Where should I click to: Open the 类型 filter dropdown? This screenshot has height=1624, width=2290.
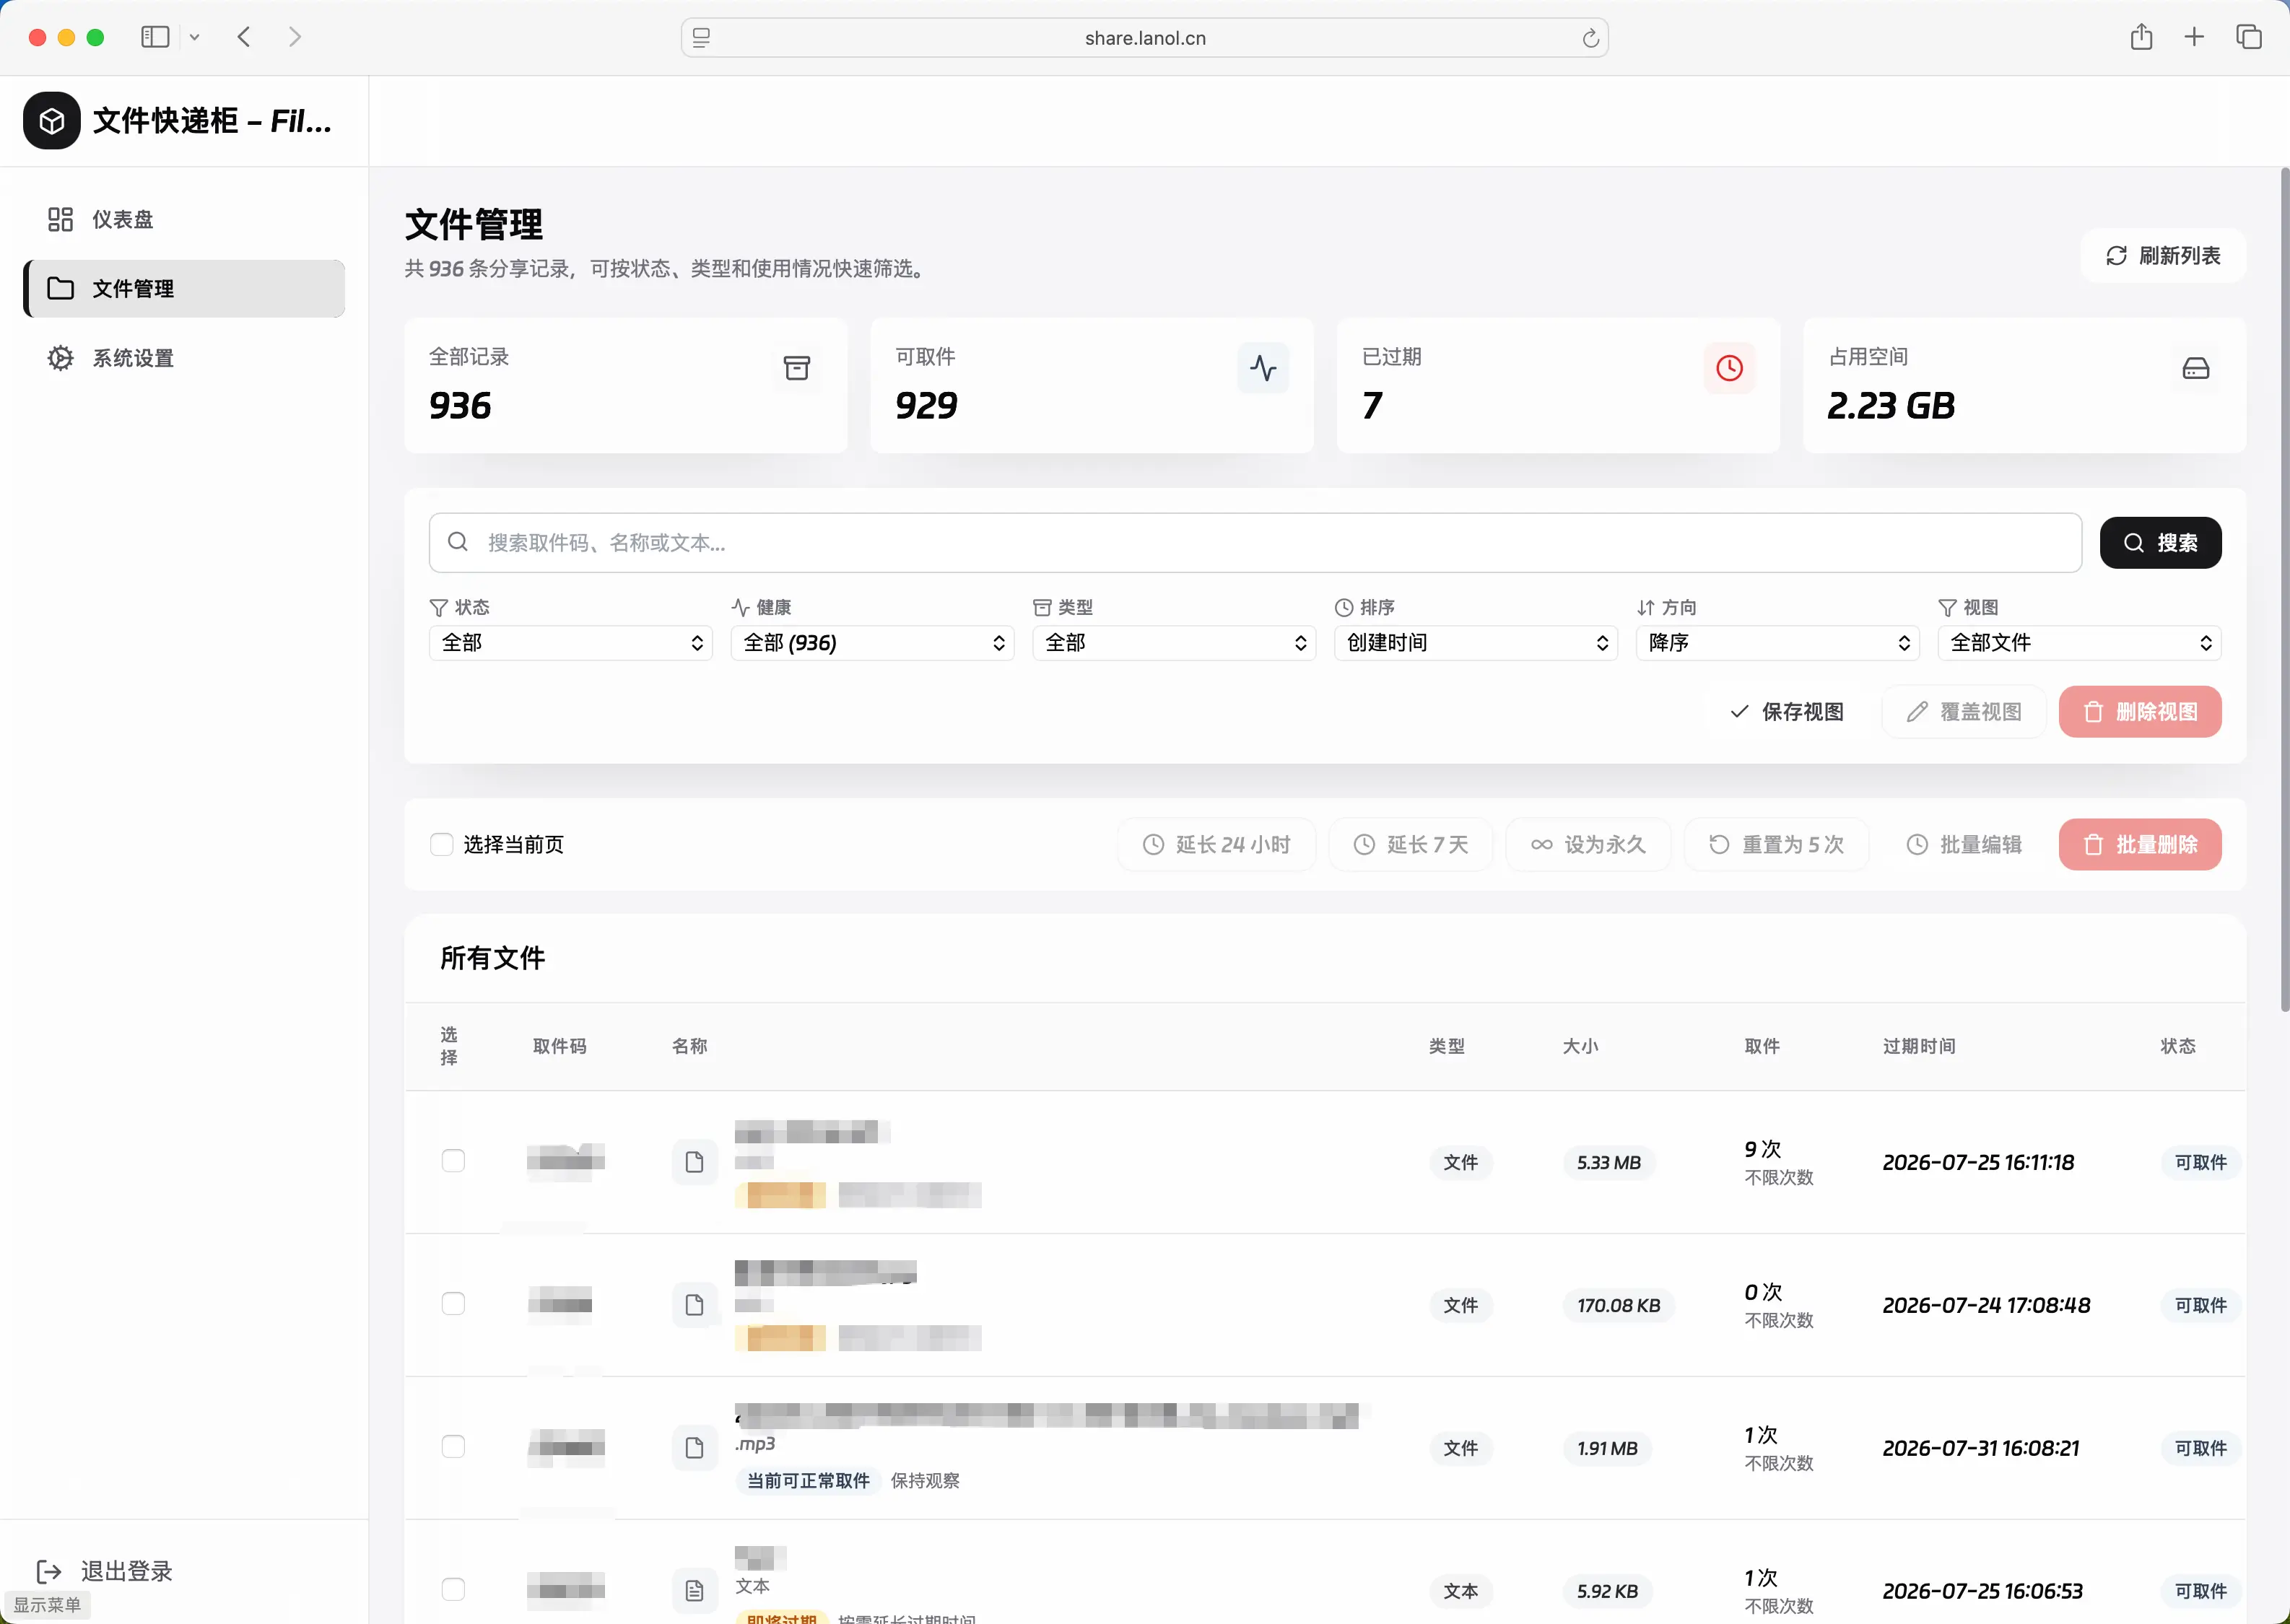click(1174, 643)
